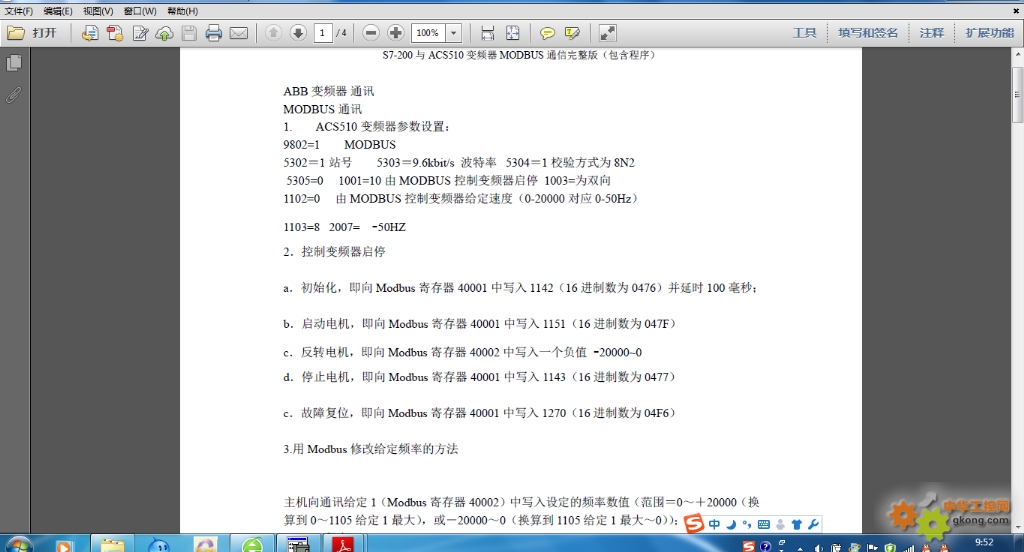Click the fit one full page icon
Image resolution: width=1024 pixels, height=552 pixels.
point(513,33)
